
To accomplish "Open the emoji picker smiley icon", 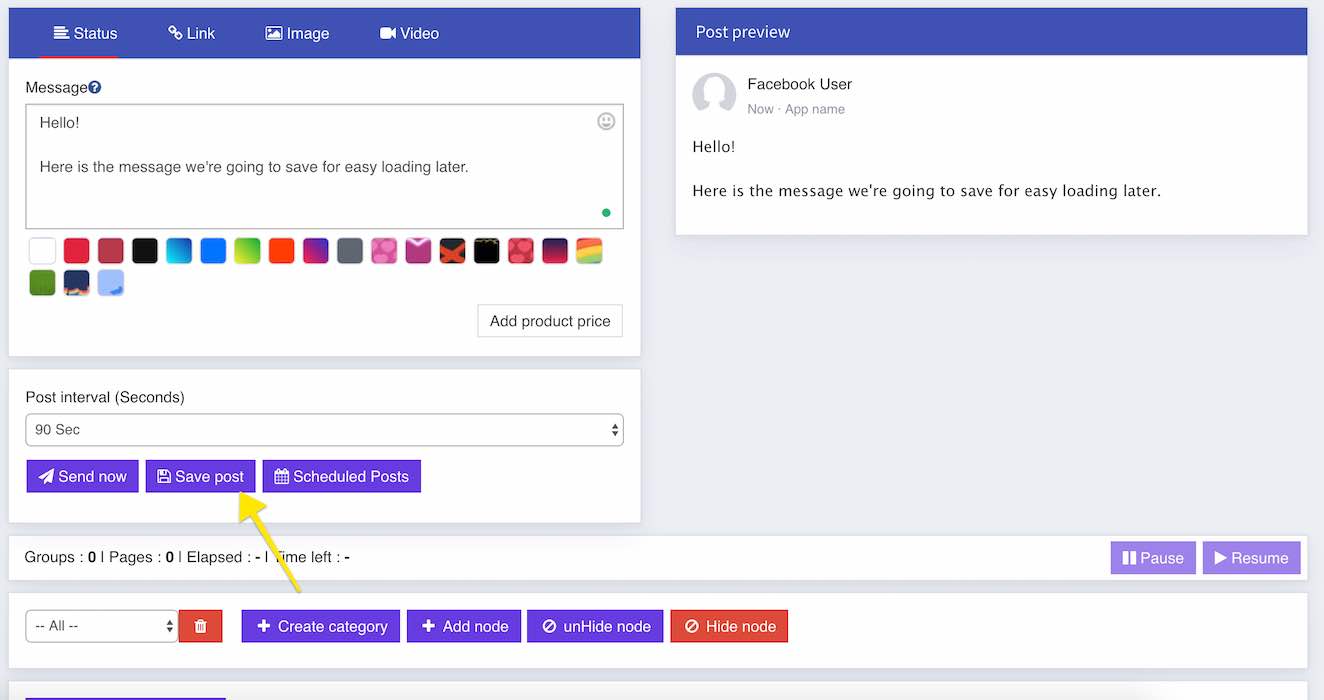I will (x=606, y=121).
